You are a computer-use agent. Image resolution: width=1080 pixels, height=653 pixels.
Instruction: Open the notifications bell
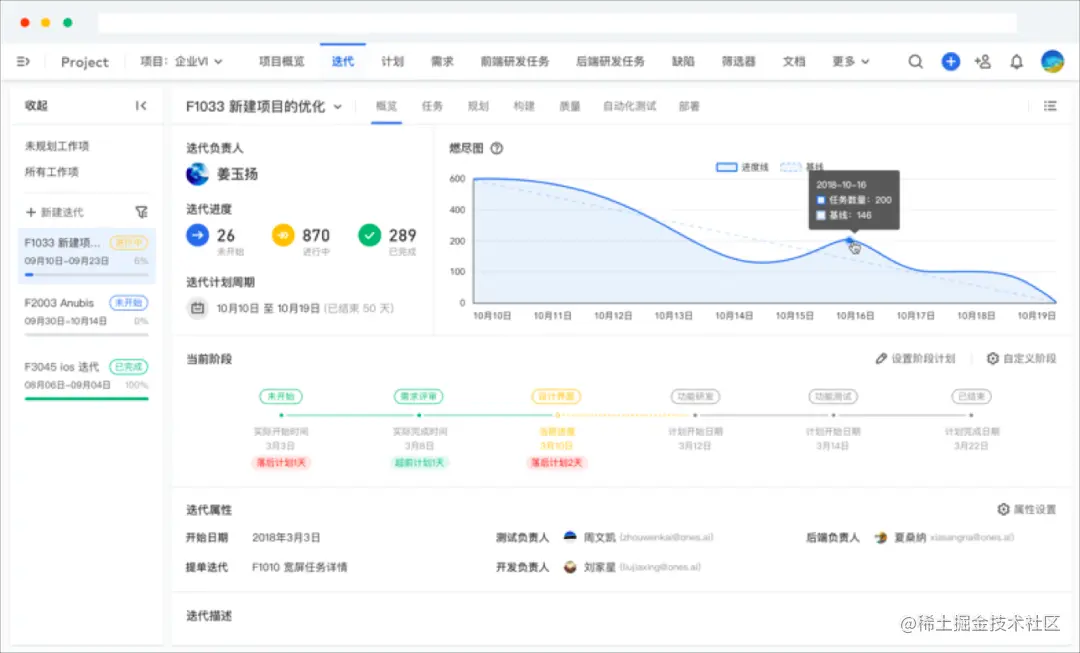point(1017,62)
